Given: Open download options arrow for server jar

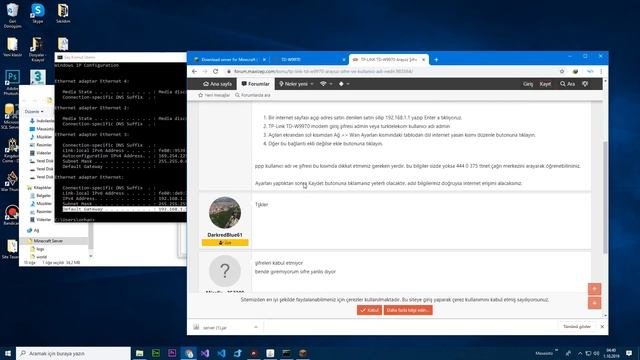Looking at the screenshot, I should [x=256, y=327].
